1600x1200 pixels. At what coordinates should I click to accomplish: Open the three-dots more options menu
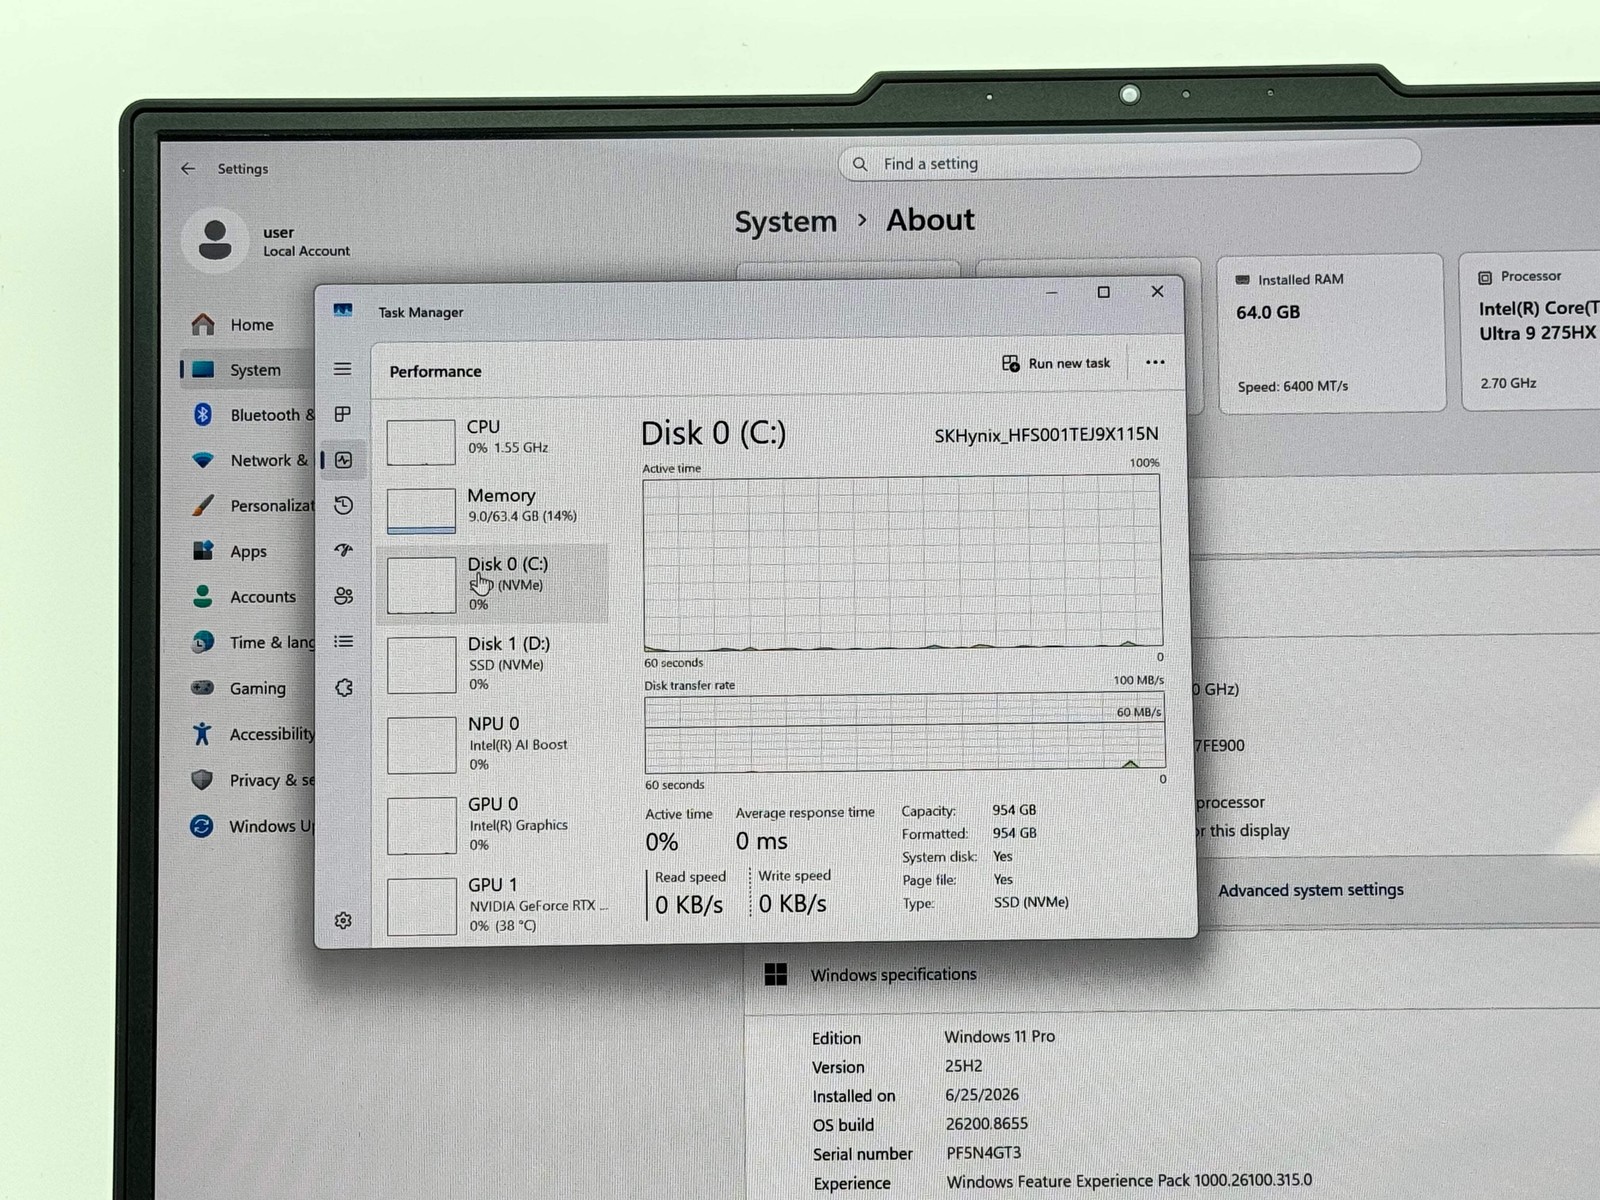coord(1155,363)
